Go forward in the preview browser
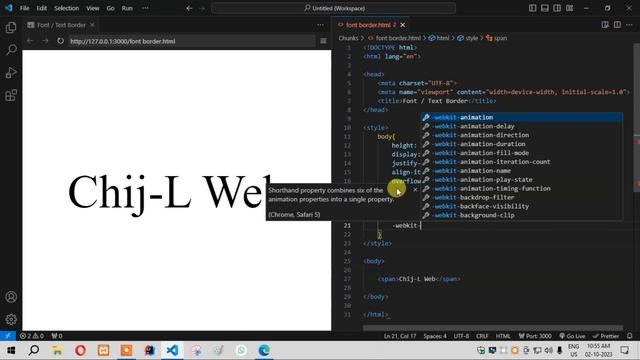 (45, 41)
